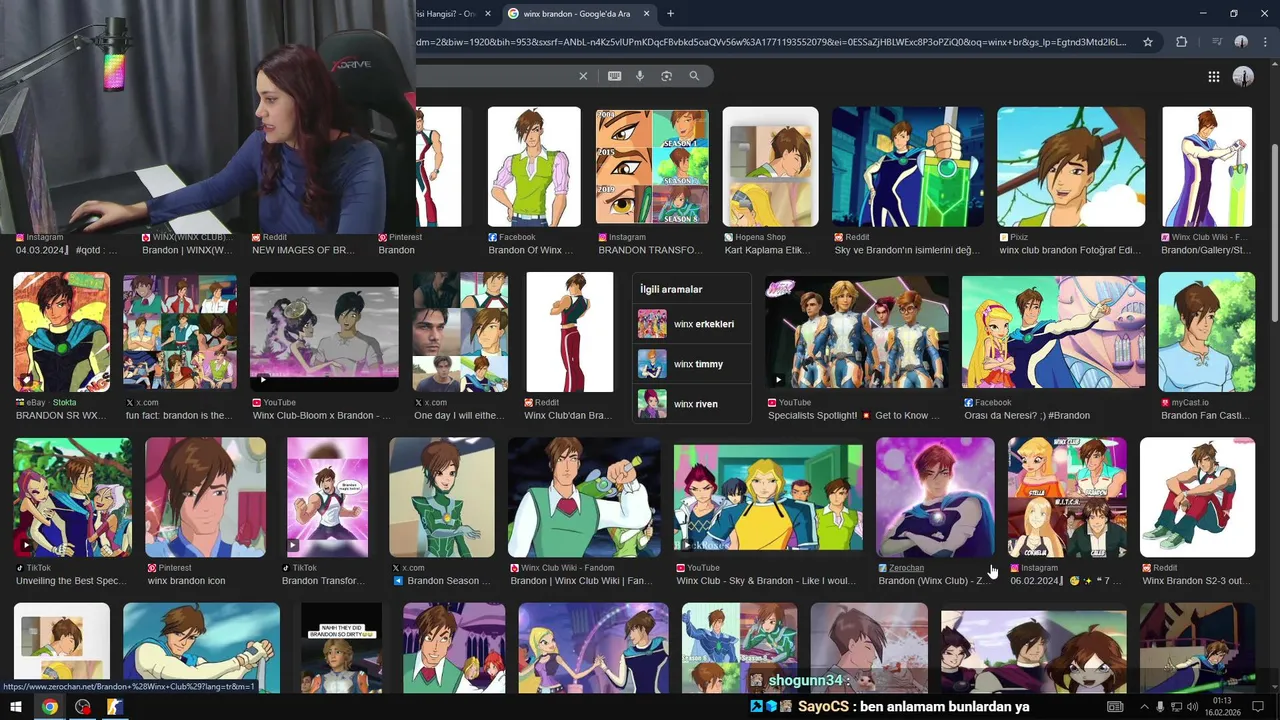Click 'Winx Brandon S2-3 out...' caption link
Image resolution: width=1280 pixels, height=720 pixels.
click(x=1196, y=581)
